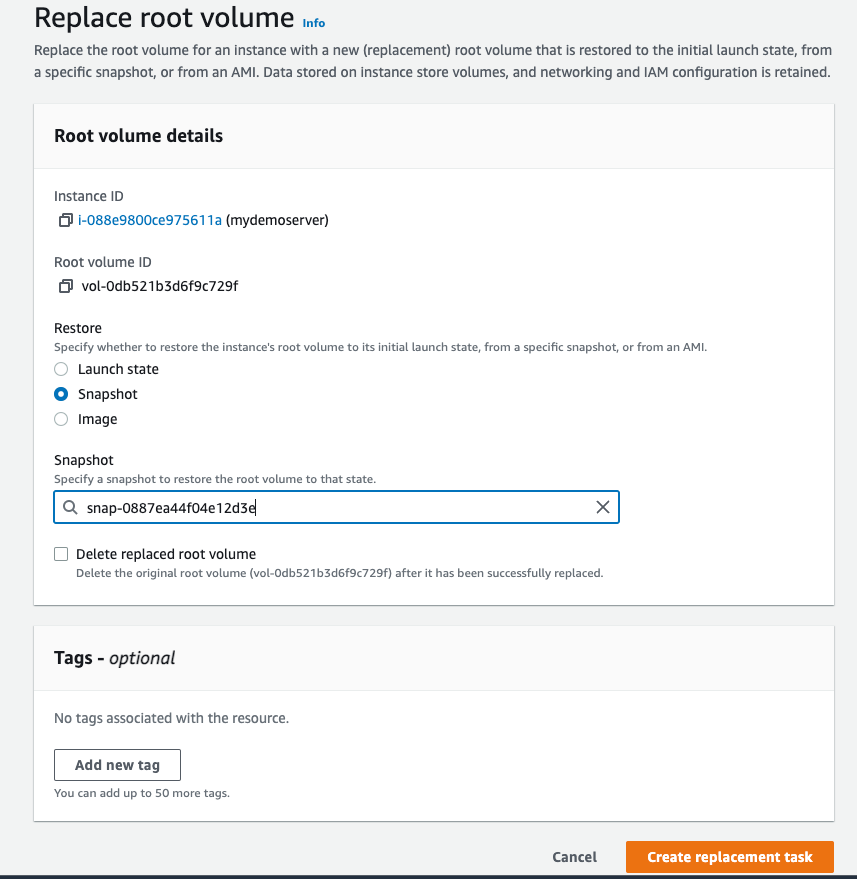The width and height of the screenshot is (857, 879).
Task: Open the Info link beside the page title
Action: click(x=313, y=23)
